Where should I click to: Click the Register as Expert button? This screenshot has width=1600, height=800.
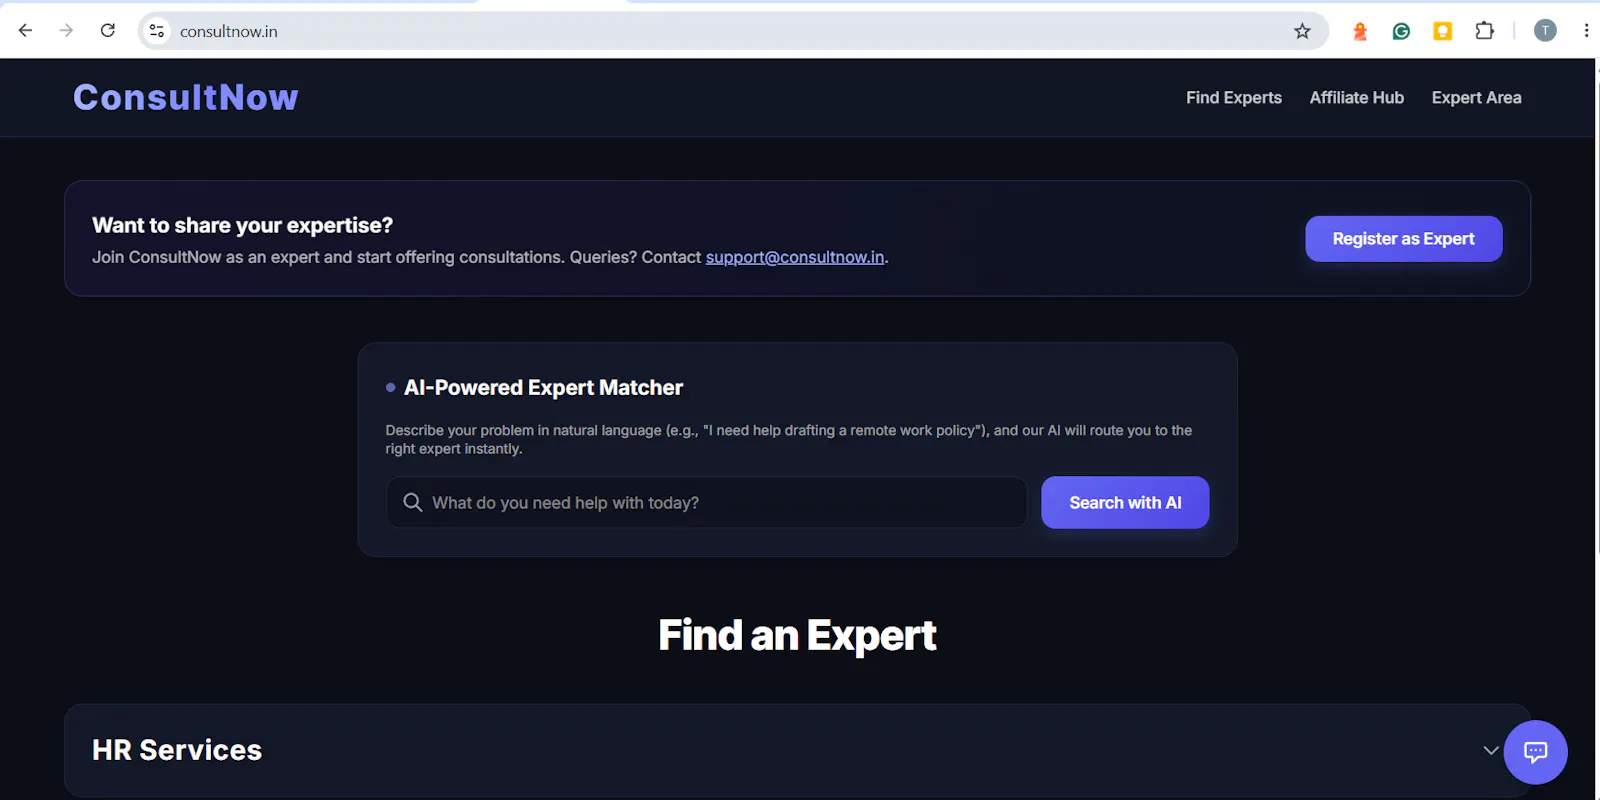click(x=1404, y=239)
